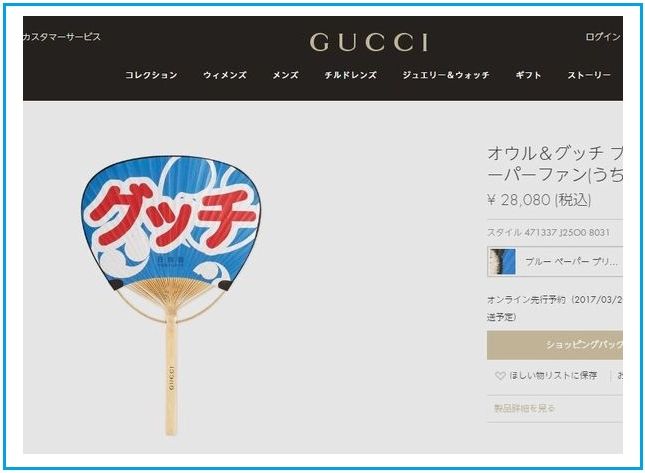Open the ギフト menu

point(528,75)
